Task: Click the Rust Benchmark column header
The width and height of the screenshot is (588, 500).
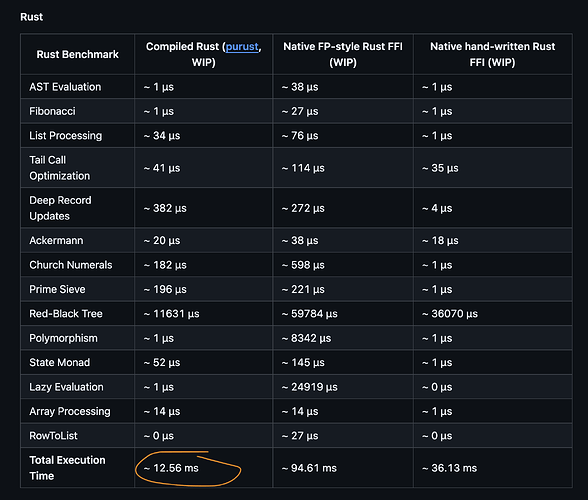Action: 78,54
